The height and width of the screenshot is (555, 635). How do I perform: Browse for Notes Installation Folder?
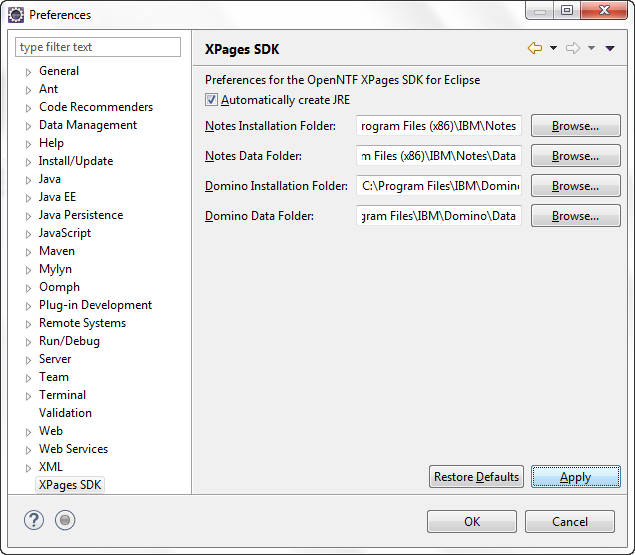point(575,126)
